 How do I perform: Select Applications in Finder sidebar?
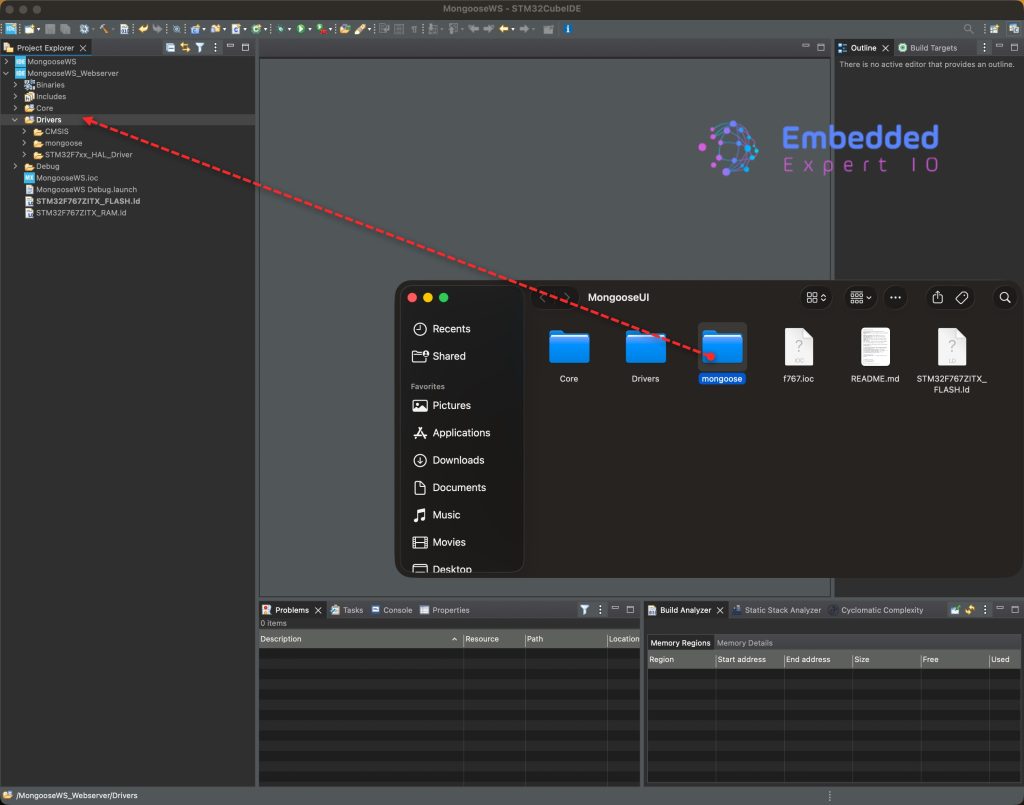point(461,433)
